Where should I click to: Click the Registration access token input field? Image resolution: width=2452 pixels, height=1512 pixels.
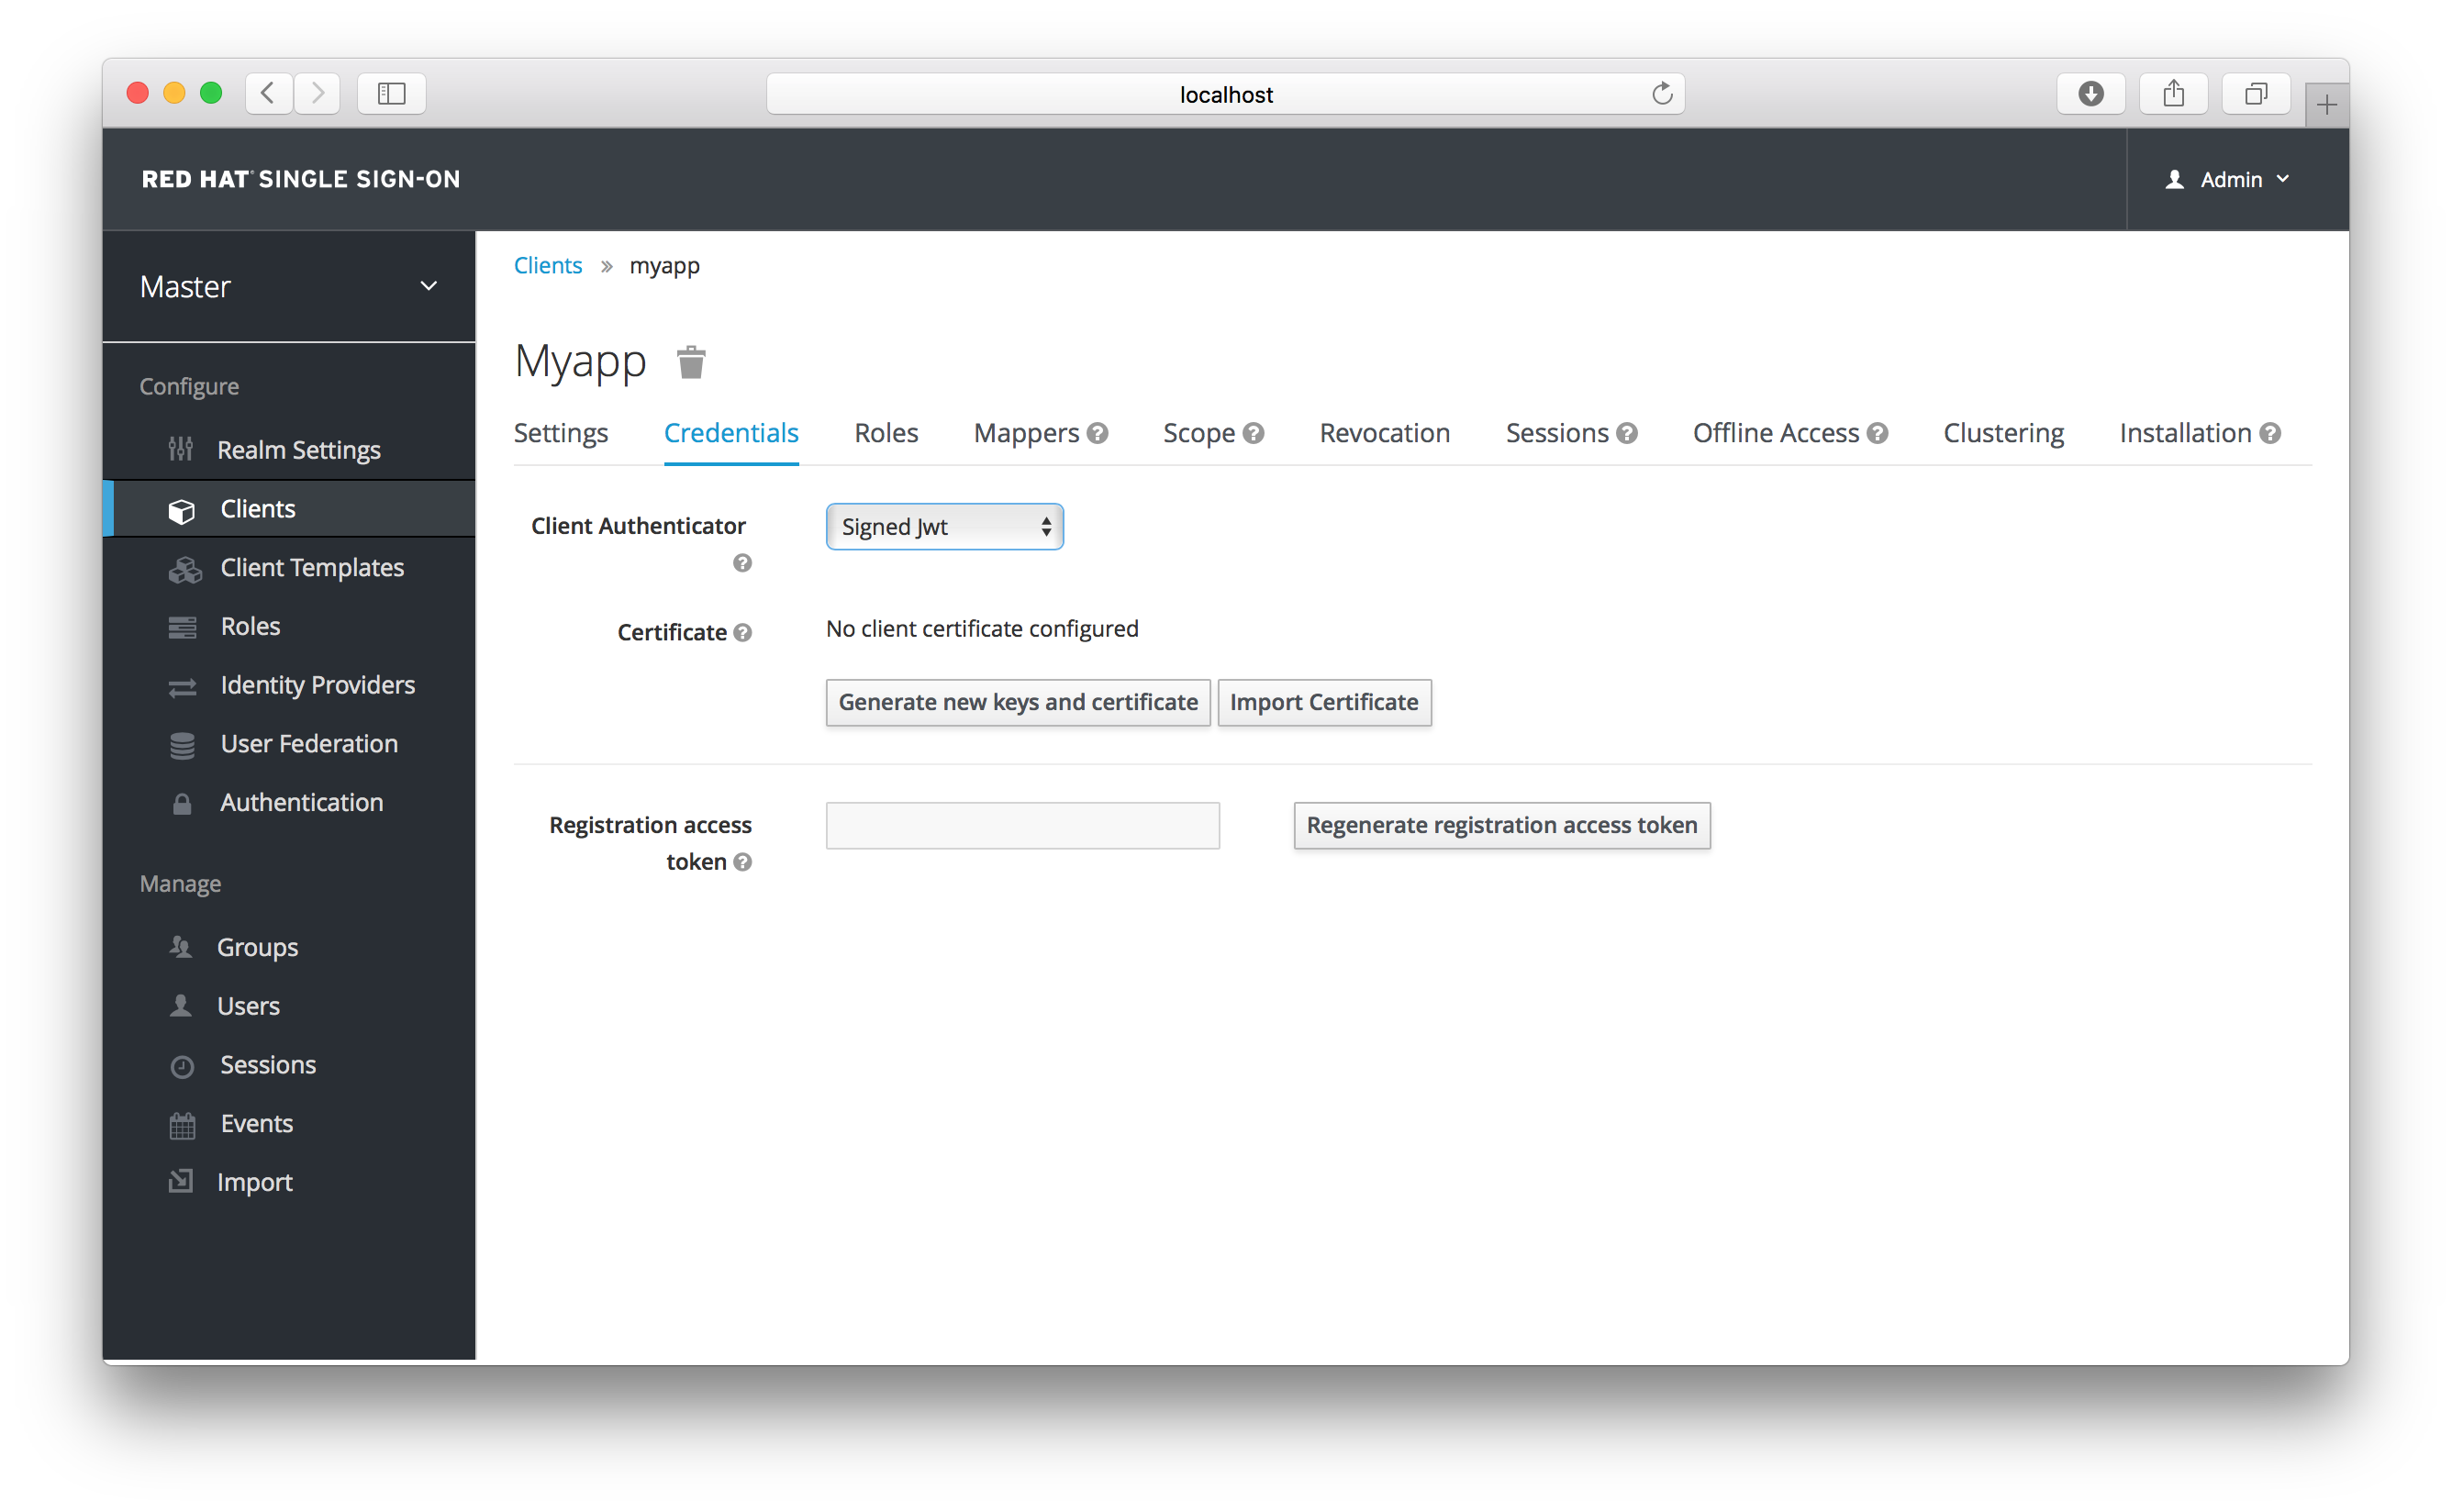1023,825
